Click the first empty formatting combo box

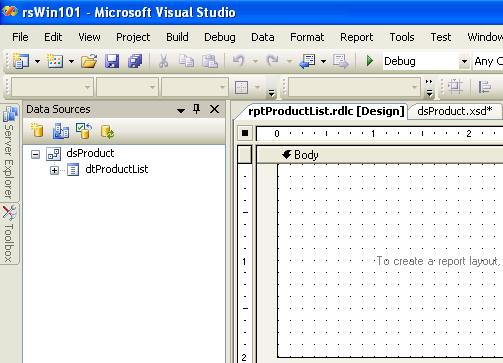pyautogui.click(x=51, y=87)
